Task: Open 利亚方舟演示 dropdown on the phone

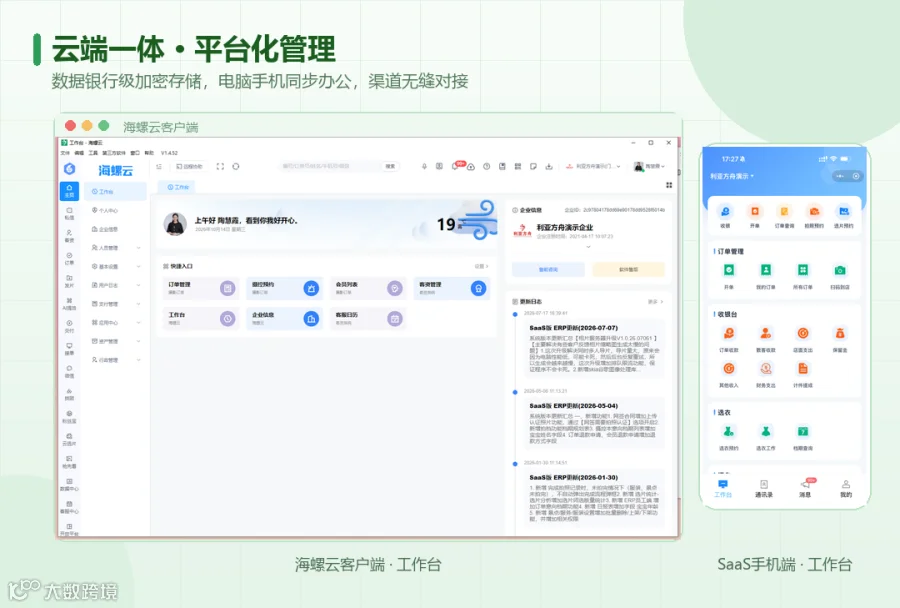Action: [732, 176]
